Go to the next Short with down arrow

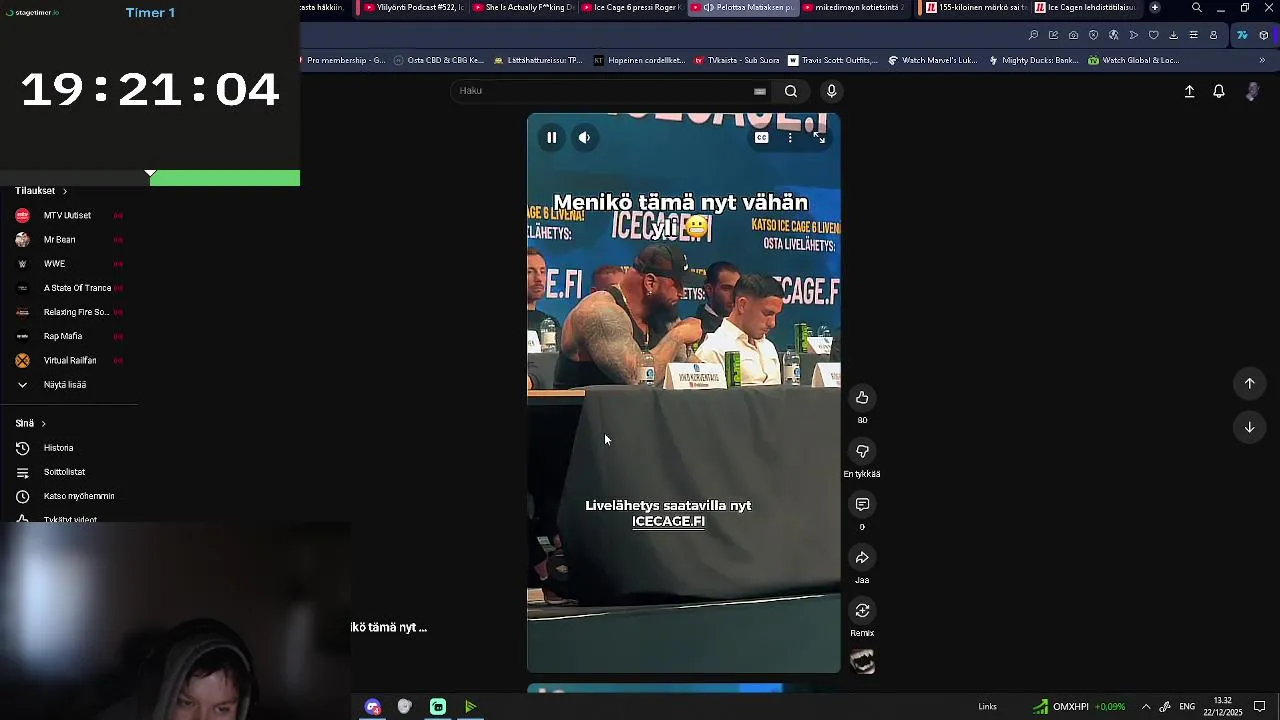pos(1249,427)
